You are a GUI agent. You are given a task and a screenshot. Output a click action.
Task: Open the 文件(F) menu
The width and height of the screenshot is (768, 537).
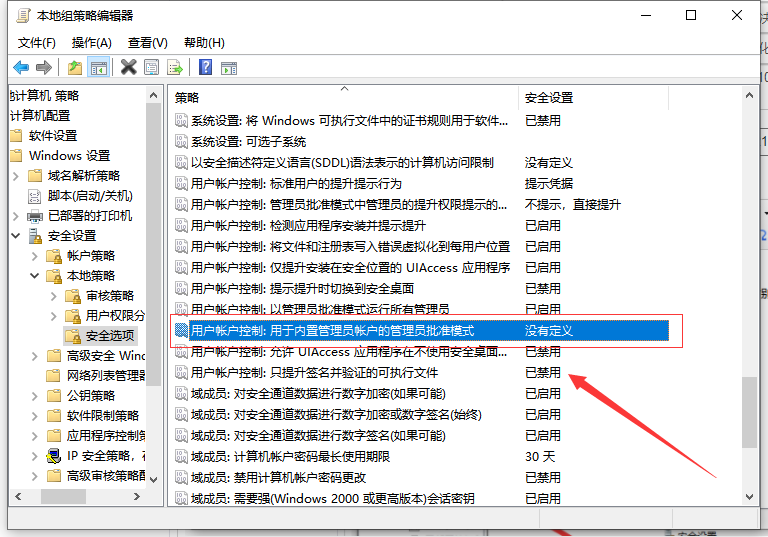point(37,42)
